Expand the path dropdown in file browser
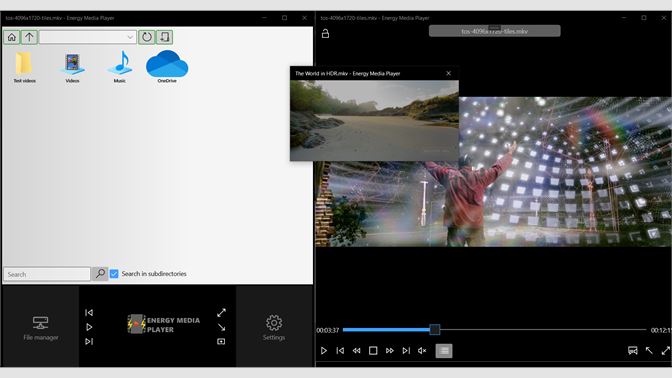 [130, 37]
